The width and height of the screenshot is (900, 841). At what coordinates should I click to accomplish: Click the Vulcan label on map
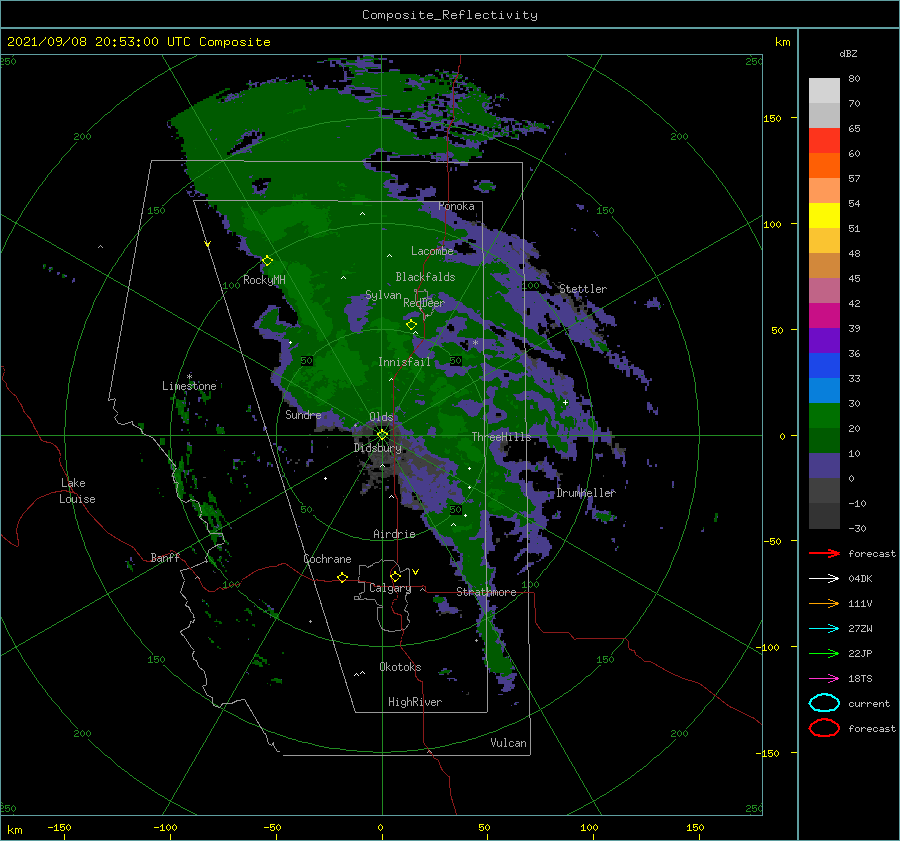point(509,743)
